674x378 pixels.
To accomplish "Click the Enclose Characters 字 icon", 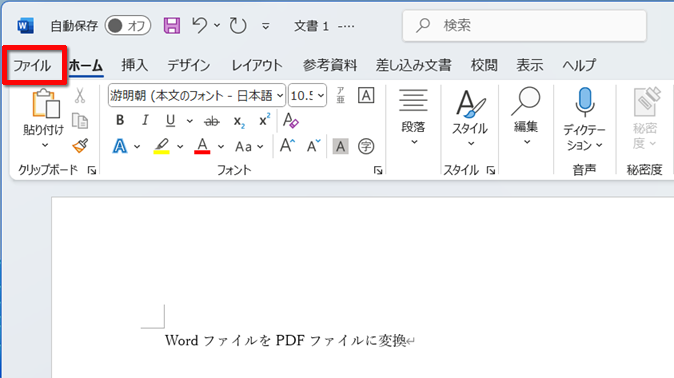I will point(366,147).
